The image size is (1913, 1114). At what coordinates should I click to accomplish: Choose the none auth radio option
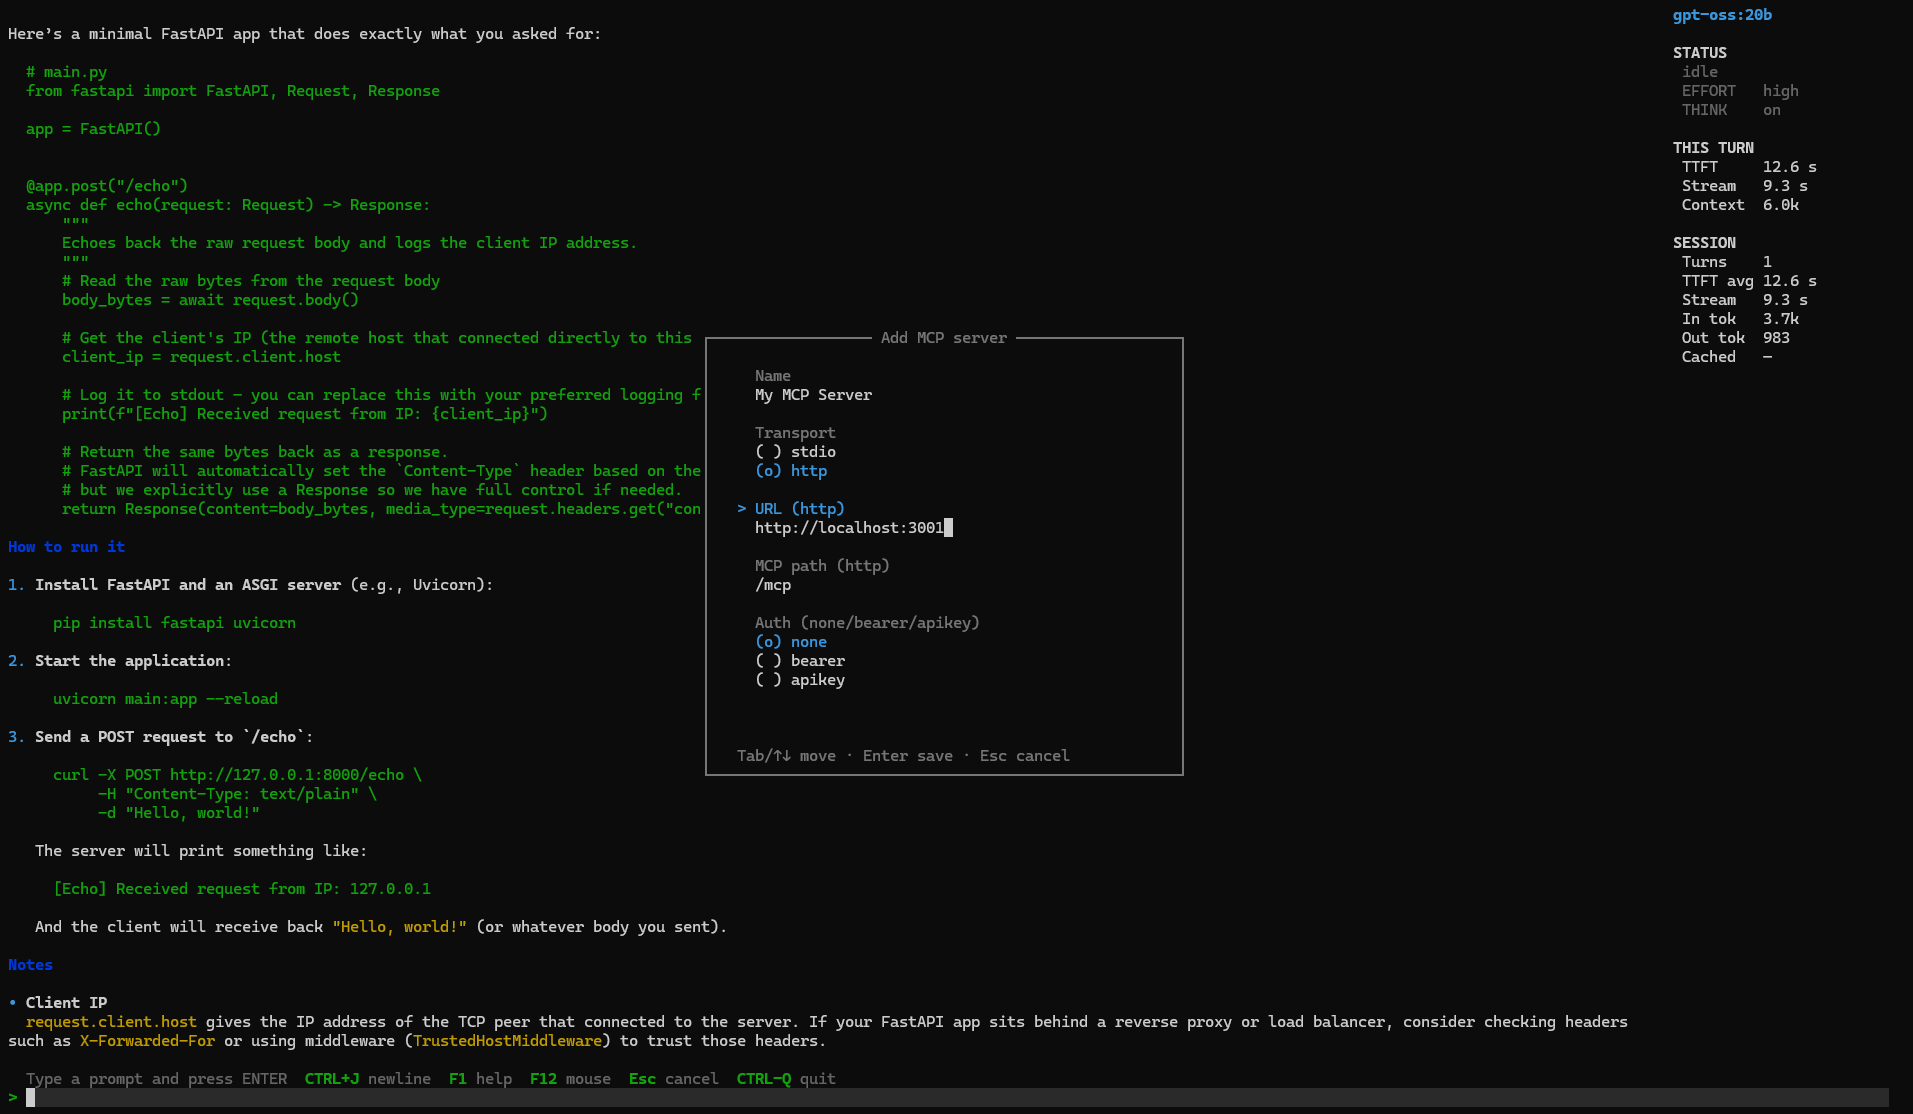tap(791, 642)
